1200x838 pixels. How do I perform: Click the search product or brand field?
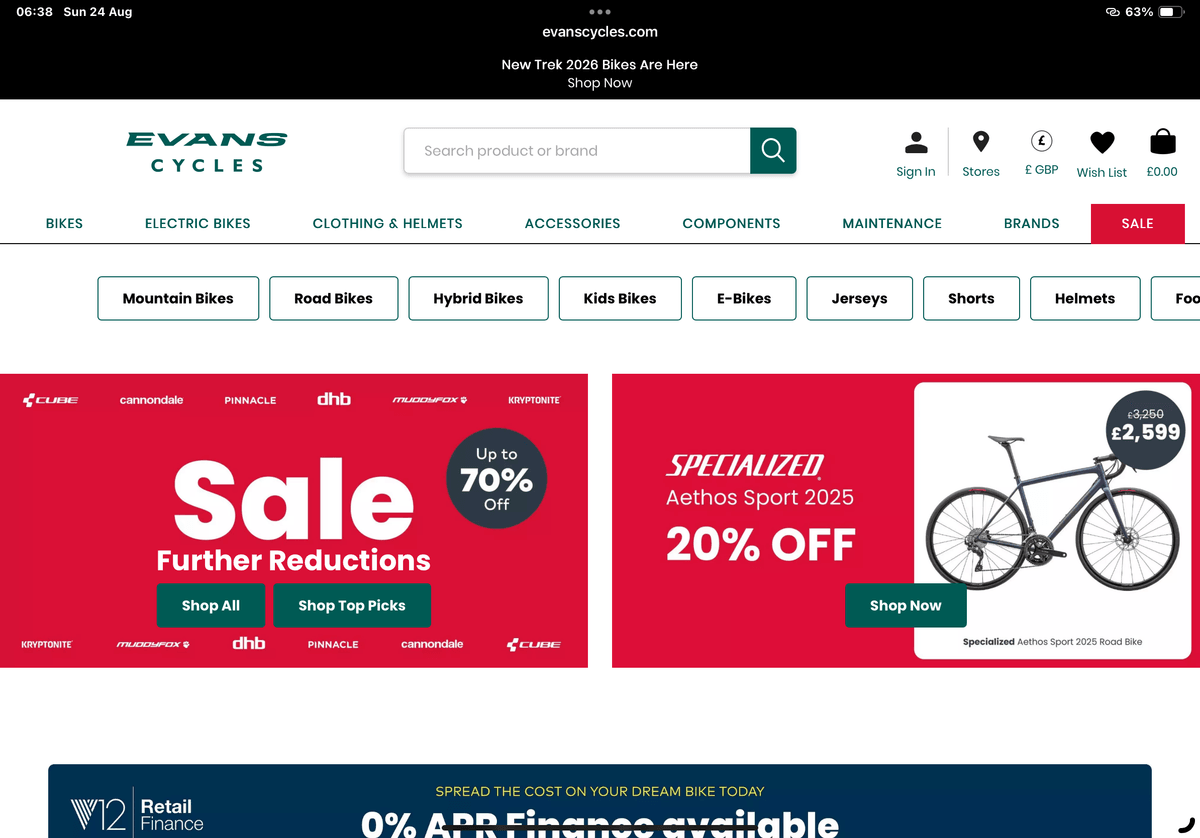[x=577, y=151]
